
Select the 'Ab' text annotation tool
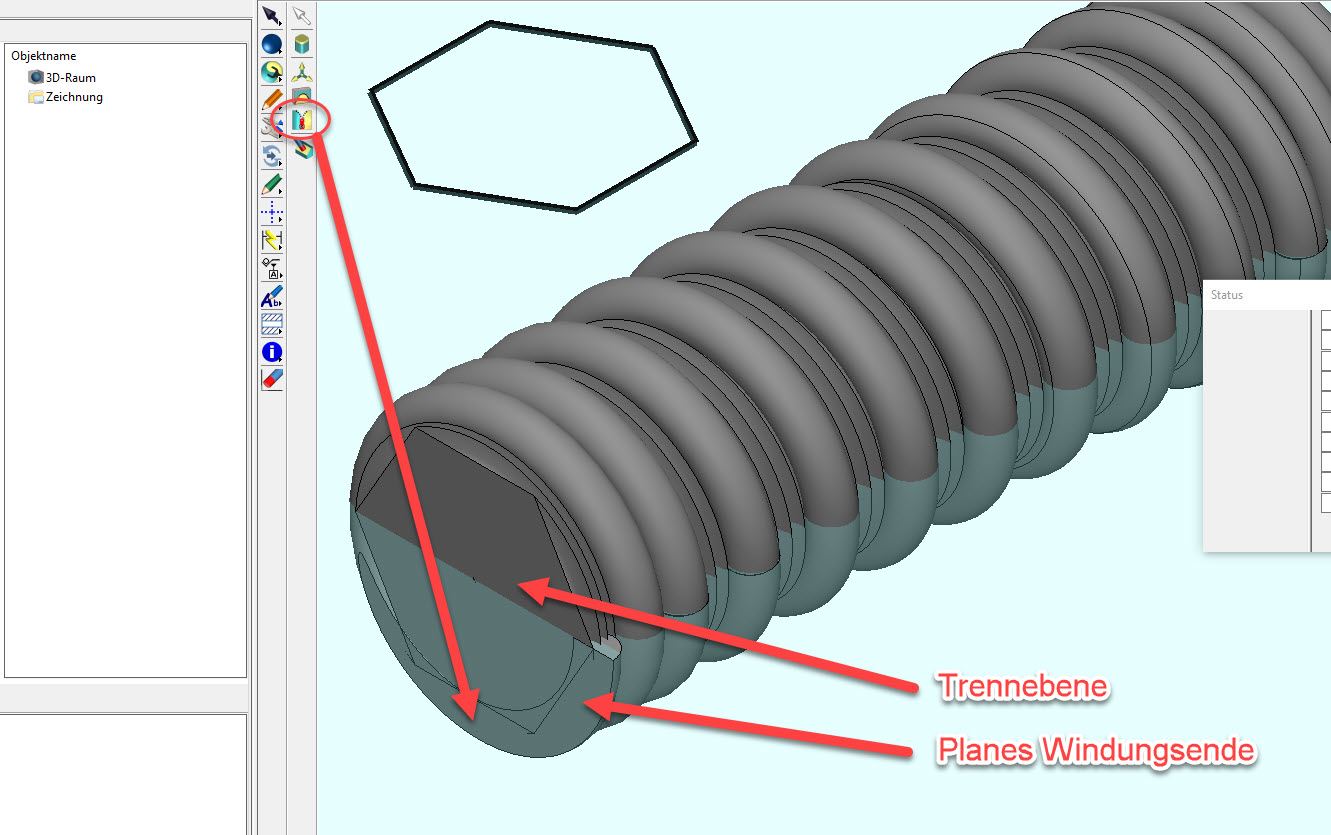[x=271, y=297]
